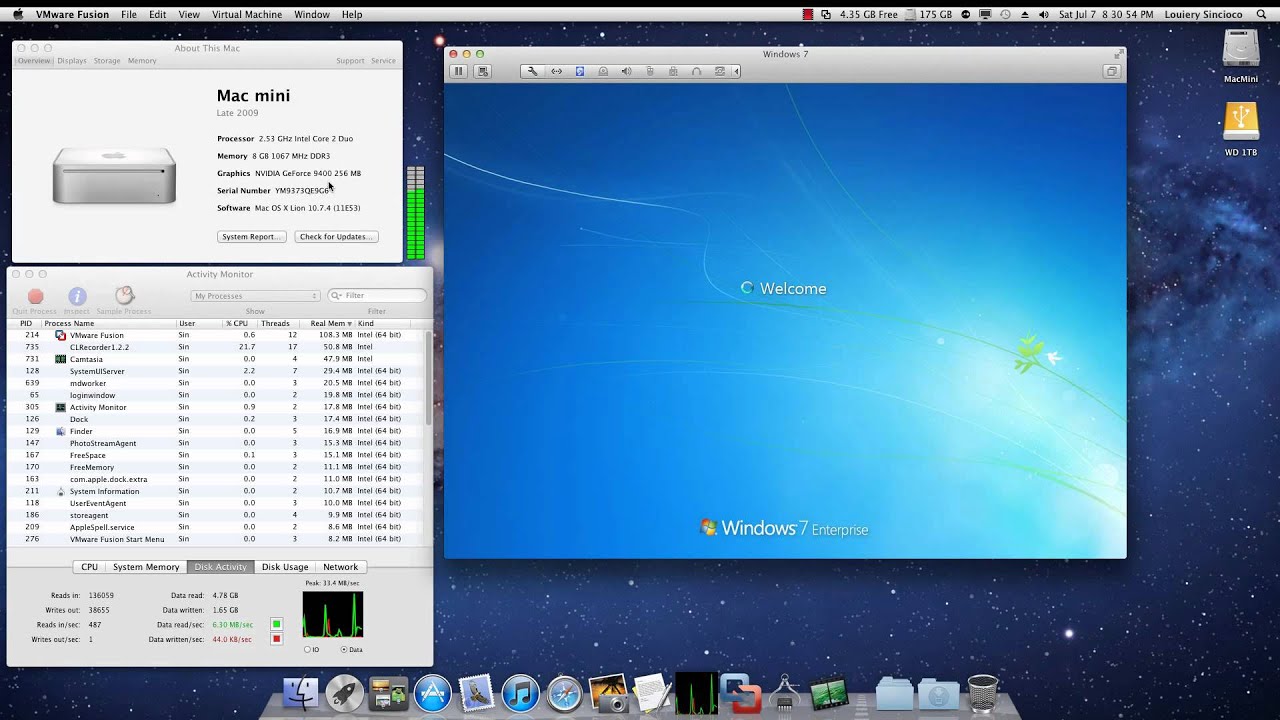The image size is (1280, 720).
Task: Click the snapshot icon in the VMware toolbar
Action: pos(484,71)
